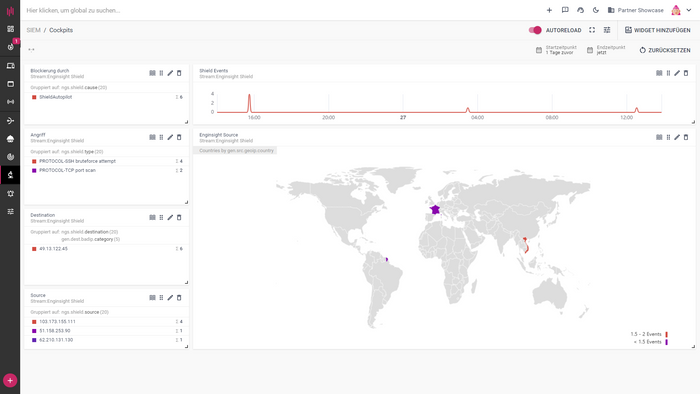Screen dimensions: 700x394
Task: Grab the drag handle of Source widget
Action: point(161,298)
